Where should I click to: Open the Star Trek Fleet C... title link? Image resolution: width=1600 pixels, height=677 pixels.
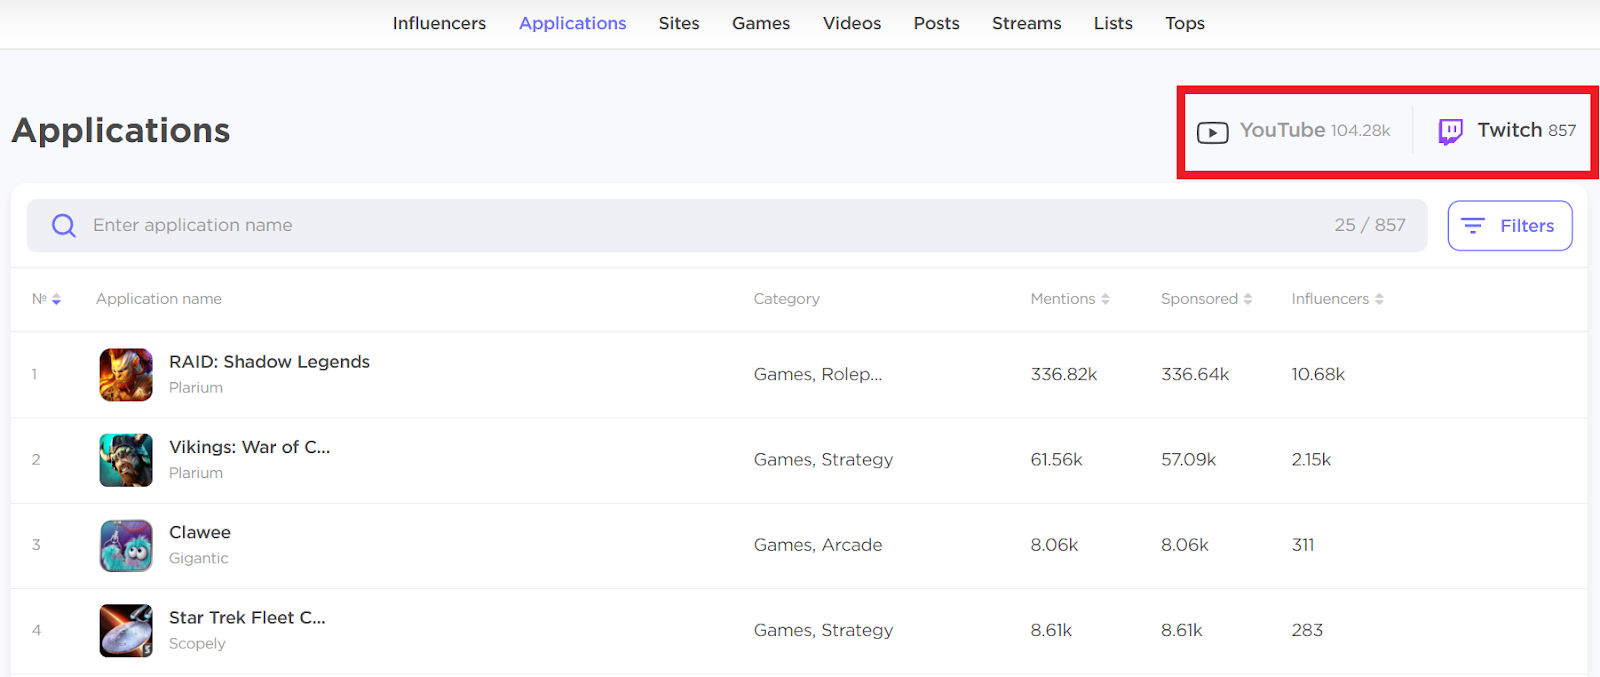(247, 618)
